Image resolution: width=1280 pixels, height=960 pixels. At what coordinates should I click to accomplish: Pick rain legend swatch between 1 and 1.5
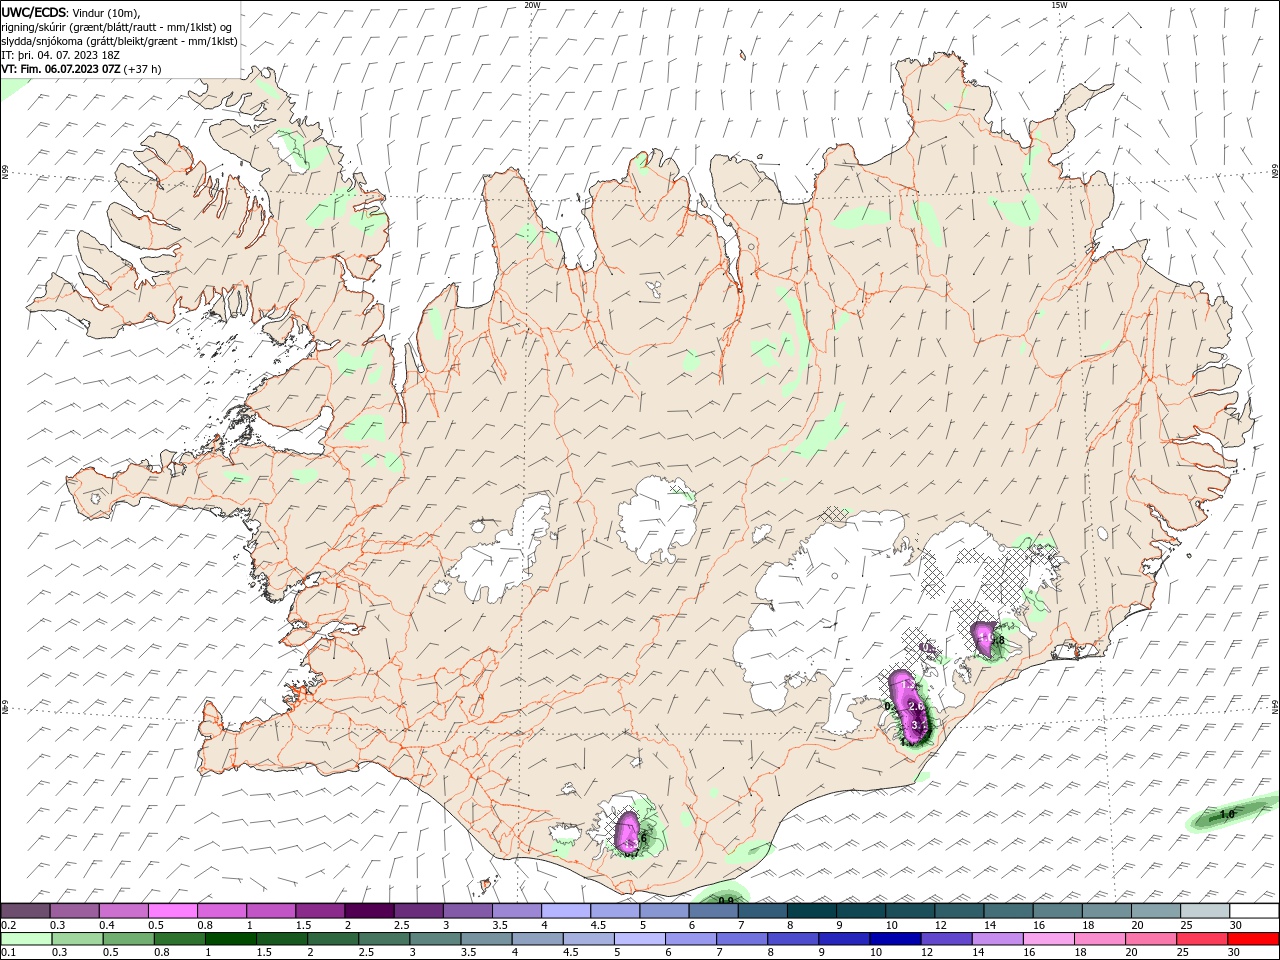[232, 939]
